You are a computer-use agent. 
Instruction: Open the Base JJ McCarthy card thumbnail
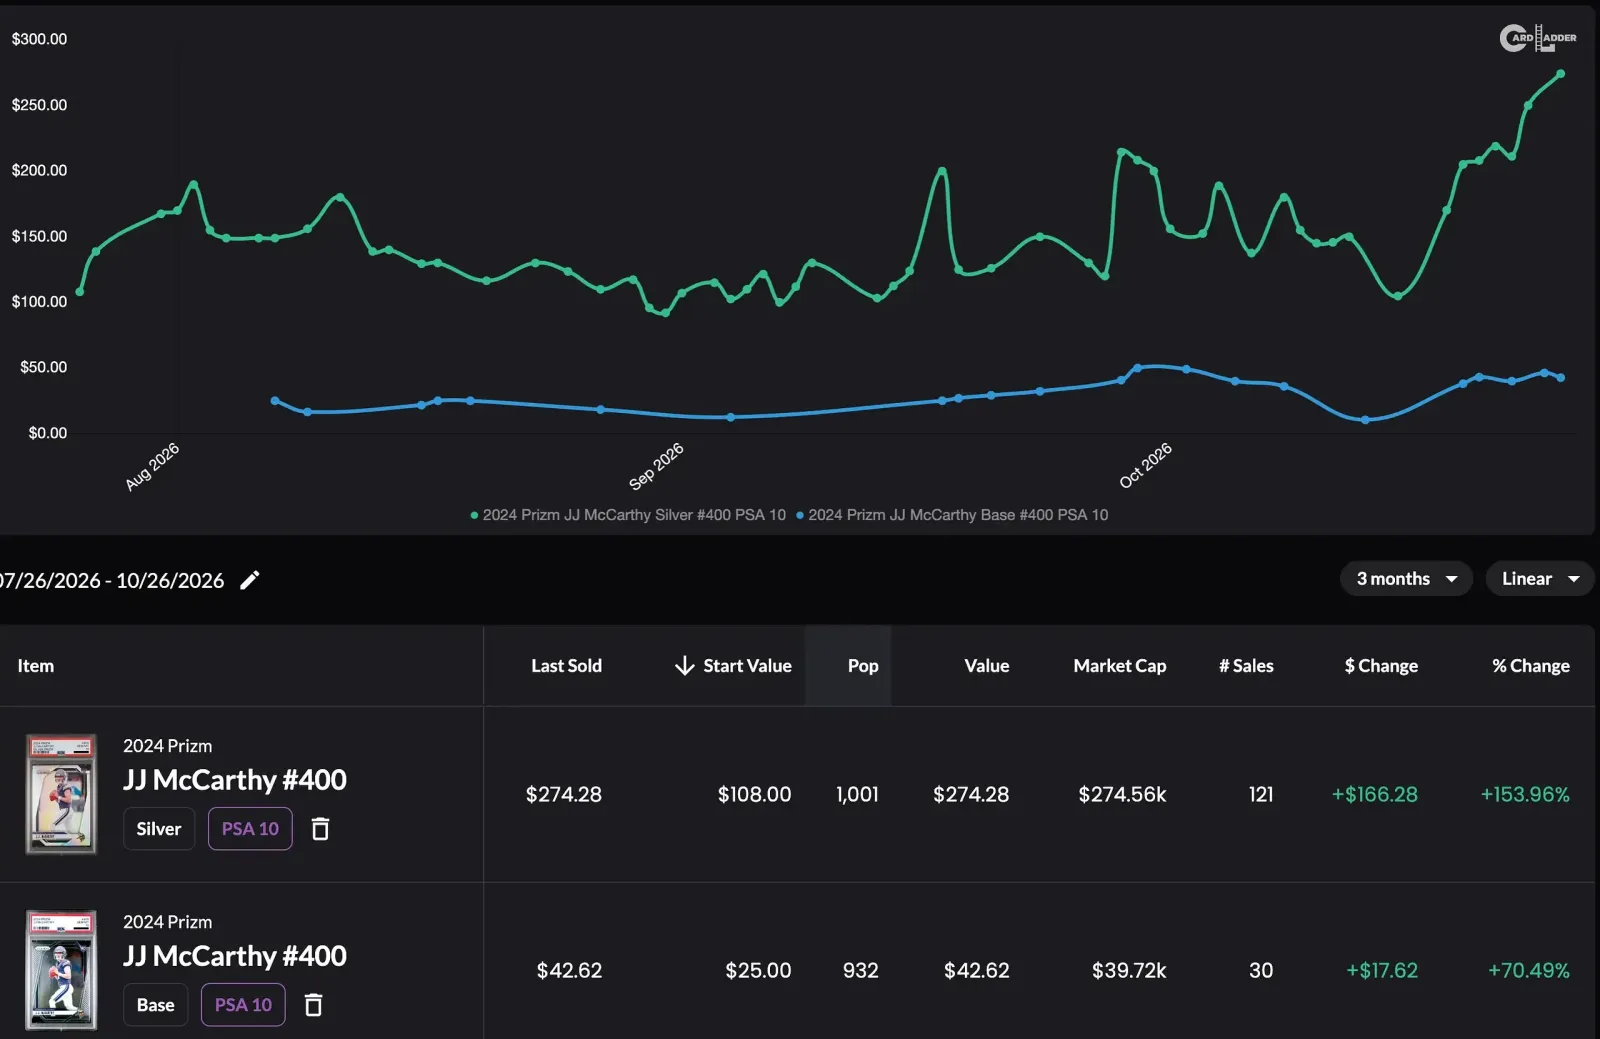click(x=61, y=970)
